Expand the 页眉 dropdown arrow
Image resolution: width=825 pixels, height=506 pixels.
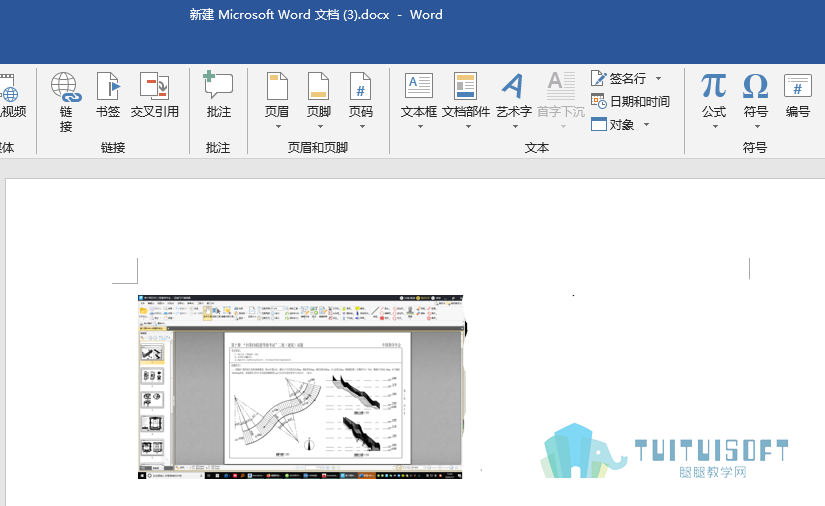click(x=278, y=127)
